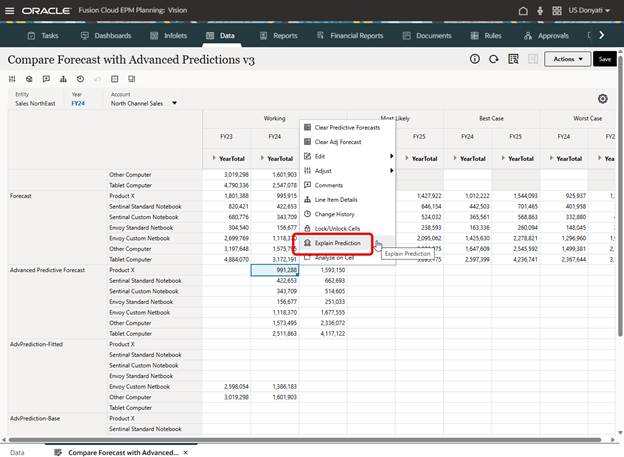Expand the FY23 YearTotal column

pos(214,159)
